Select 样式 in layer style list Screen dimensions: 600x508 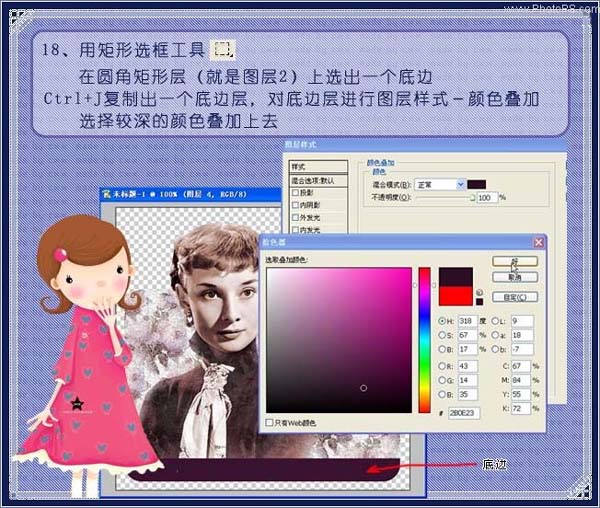coord(318,167)
